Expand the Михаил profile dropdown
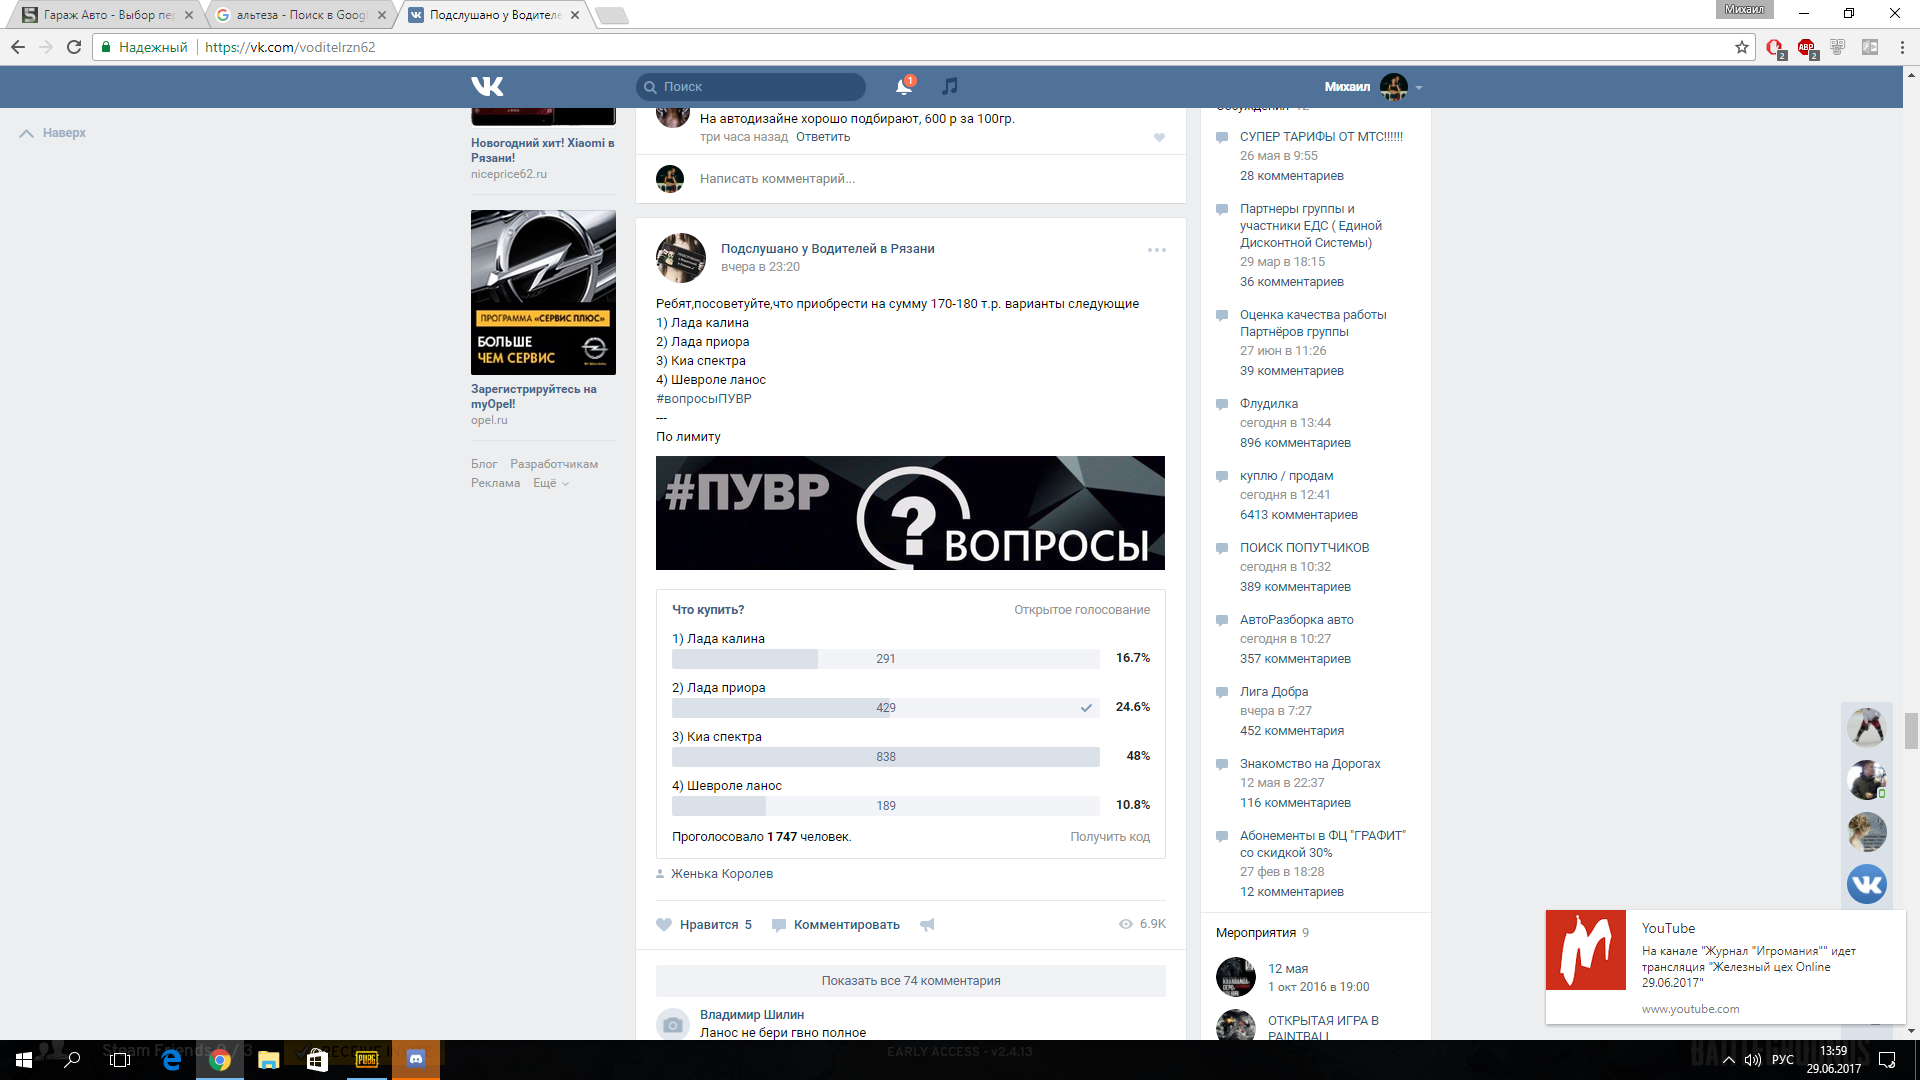The height and width of the screenshot is (1080, 1920). point(1418,88)
